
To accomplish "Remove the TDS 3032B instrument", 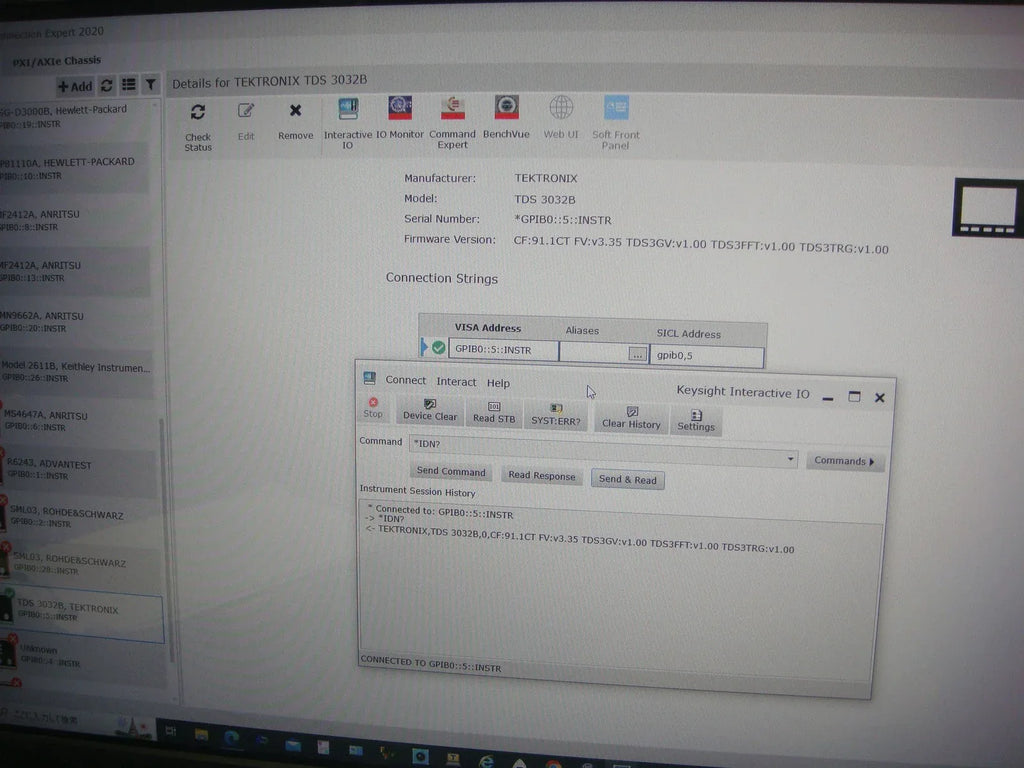I will coord(295,120).
